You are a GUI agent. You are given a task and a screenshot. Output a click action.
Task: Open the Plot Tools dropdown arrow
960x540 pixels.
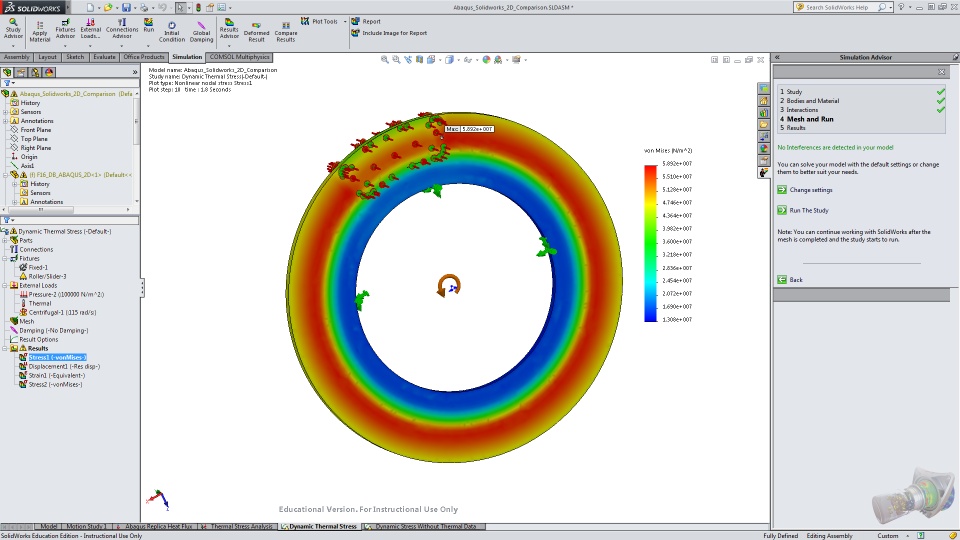pyautogui.click(x=345, y=21)
